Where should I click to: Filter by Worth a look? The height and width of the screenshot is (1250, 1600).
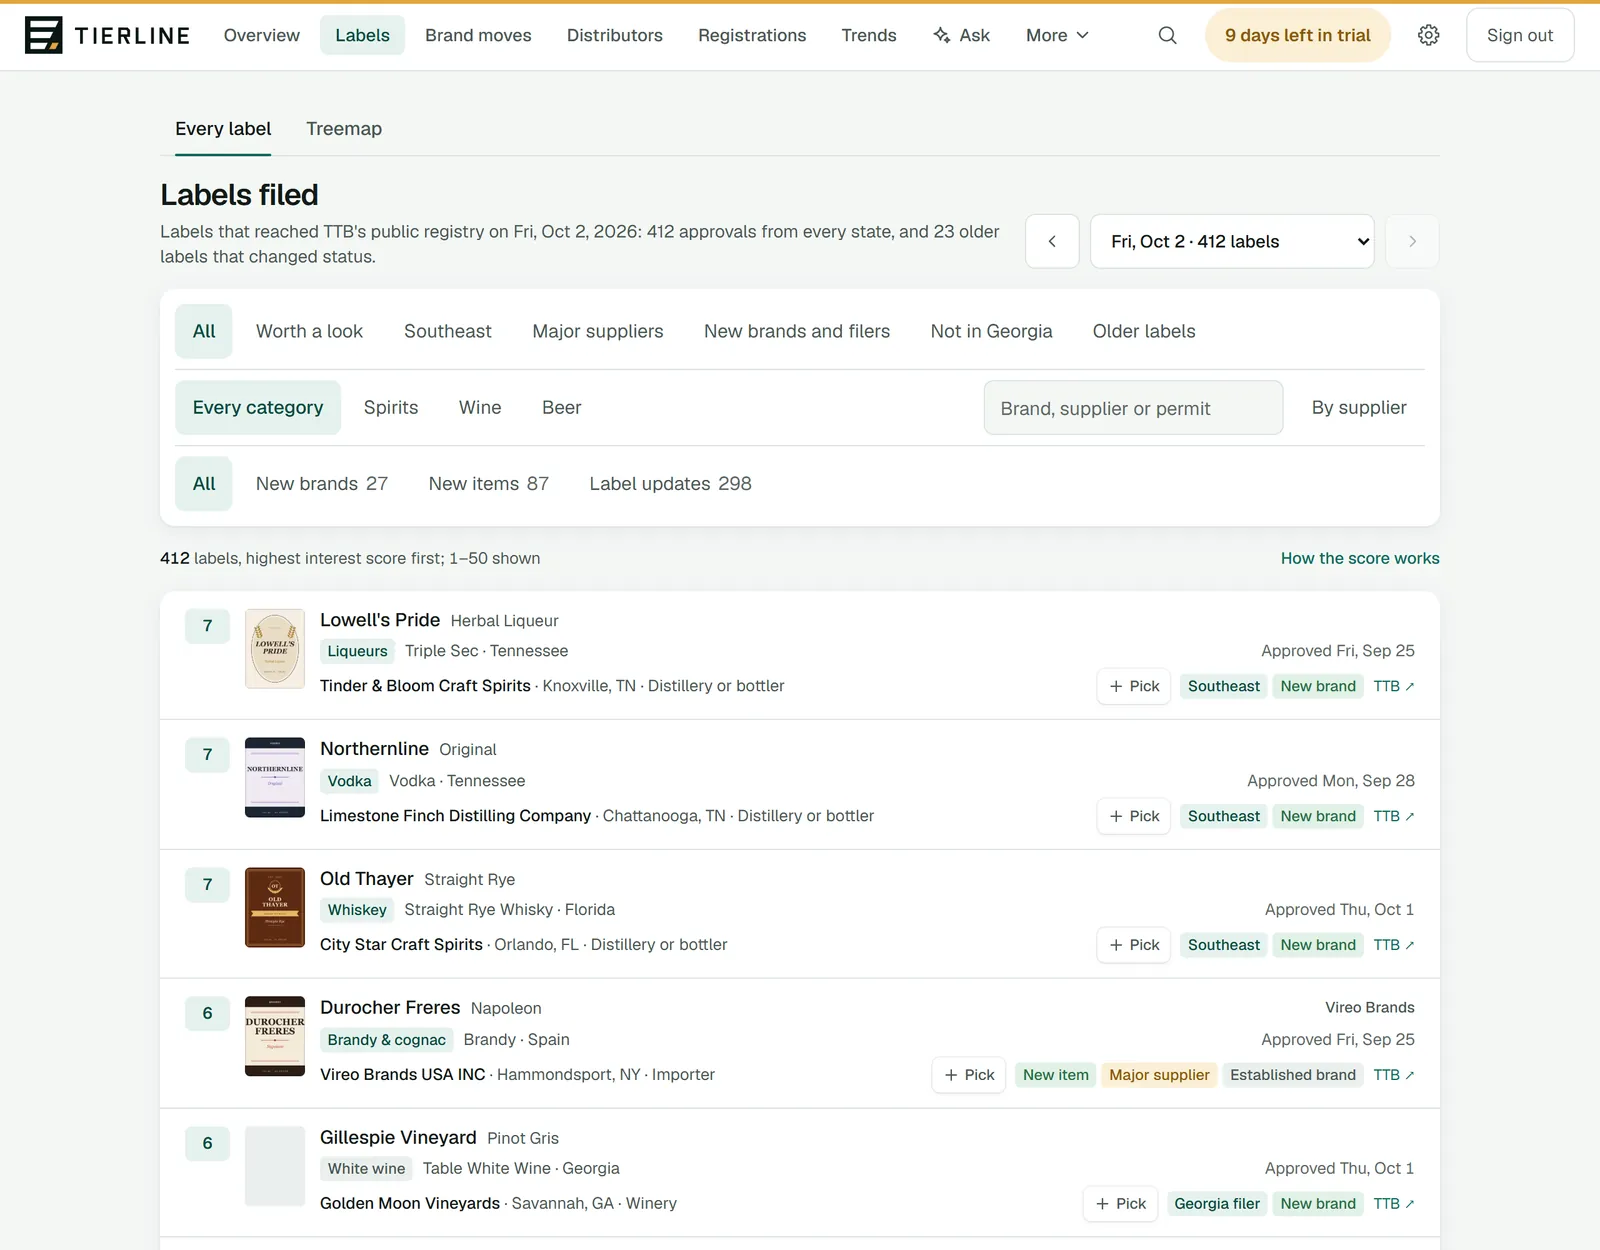point(309,331)
